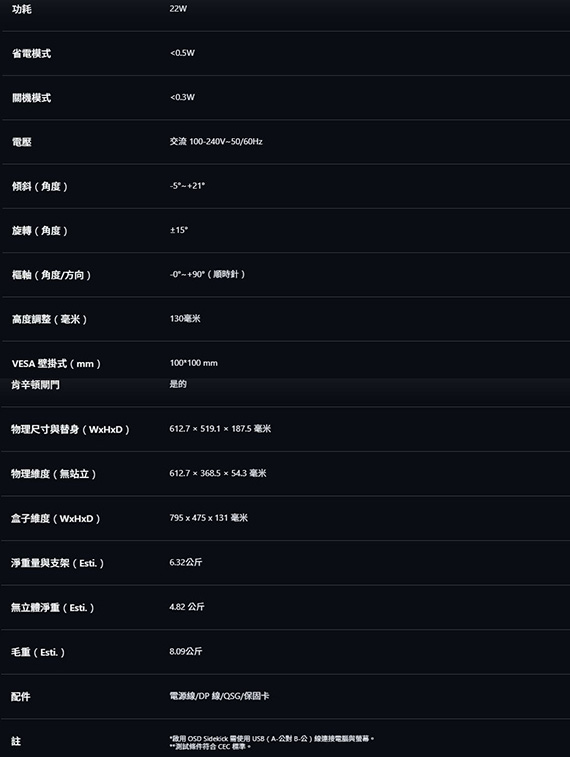Select the 配件 accessories list text
This screenshot has width=570, height=757.
click(x=219, y=696)
